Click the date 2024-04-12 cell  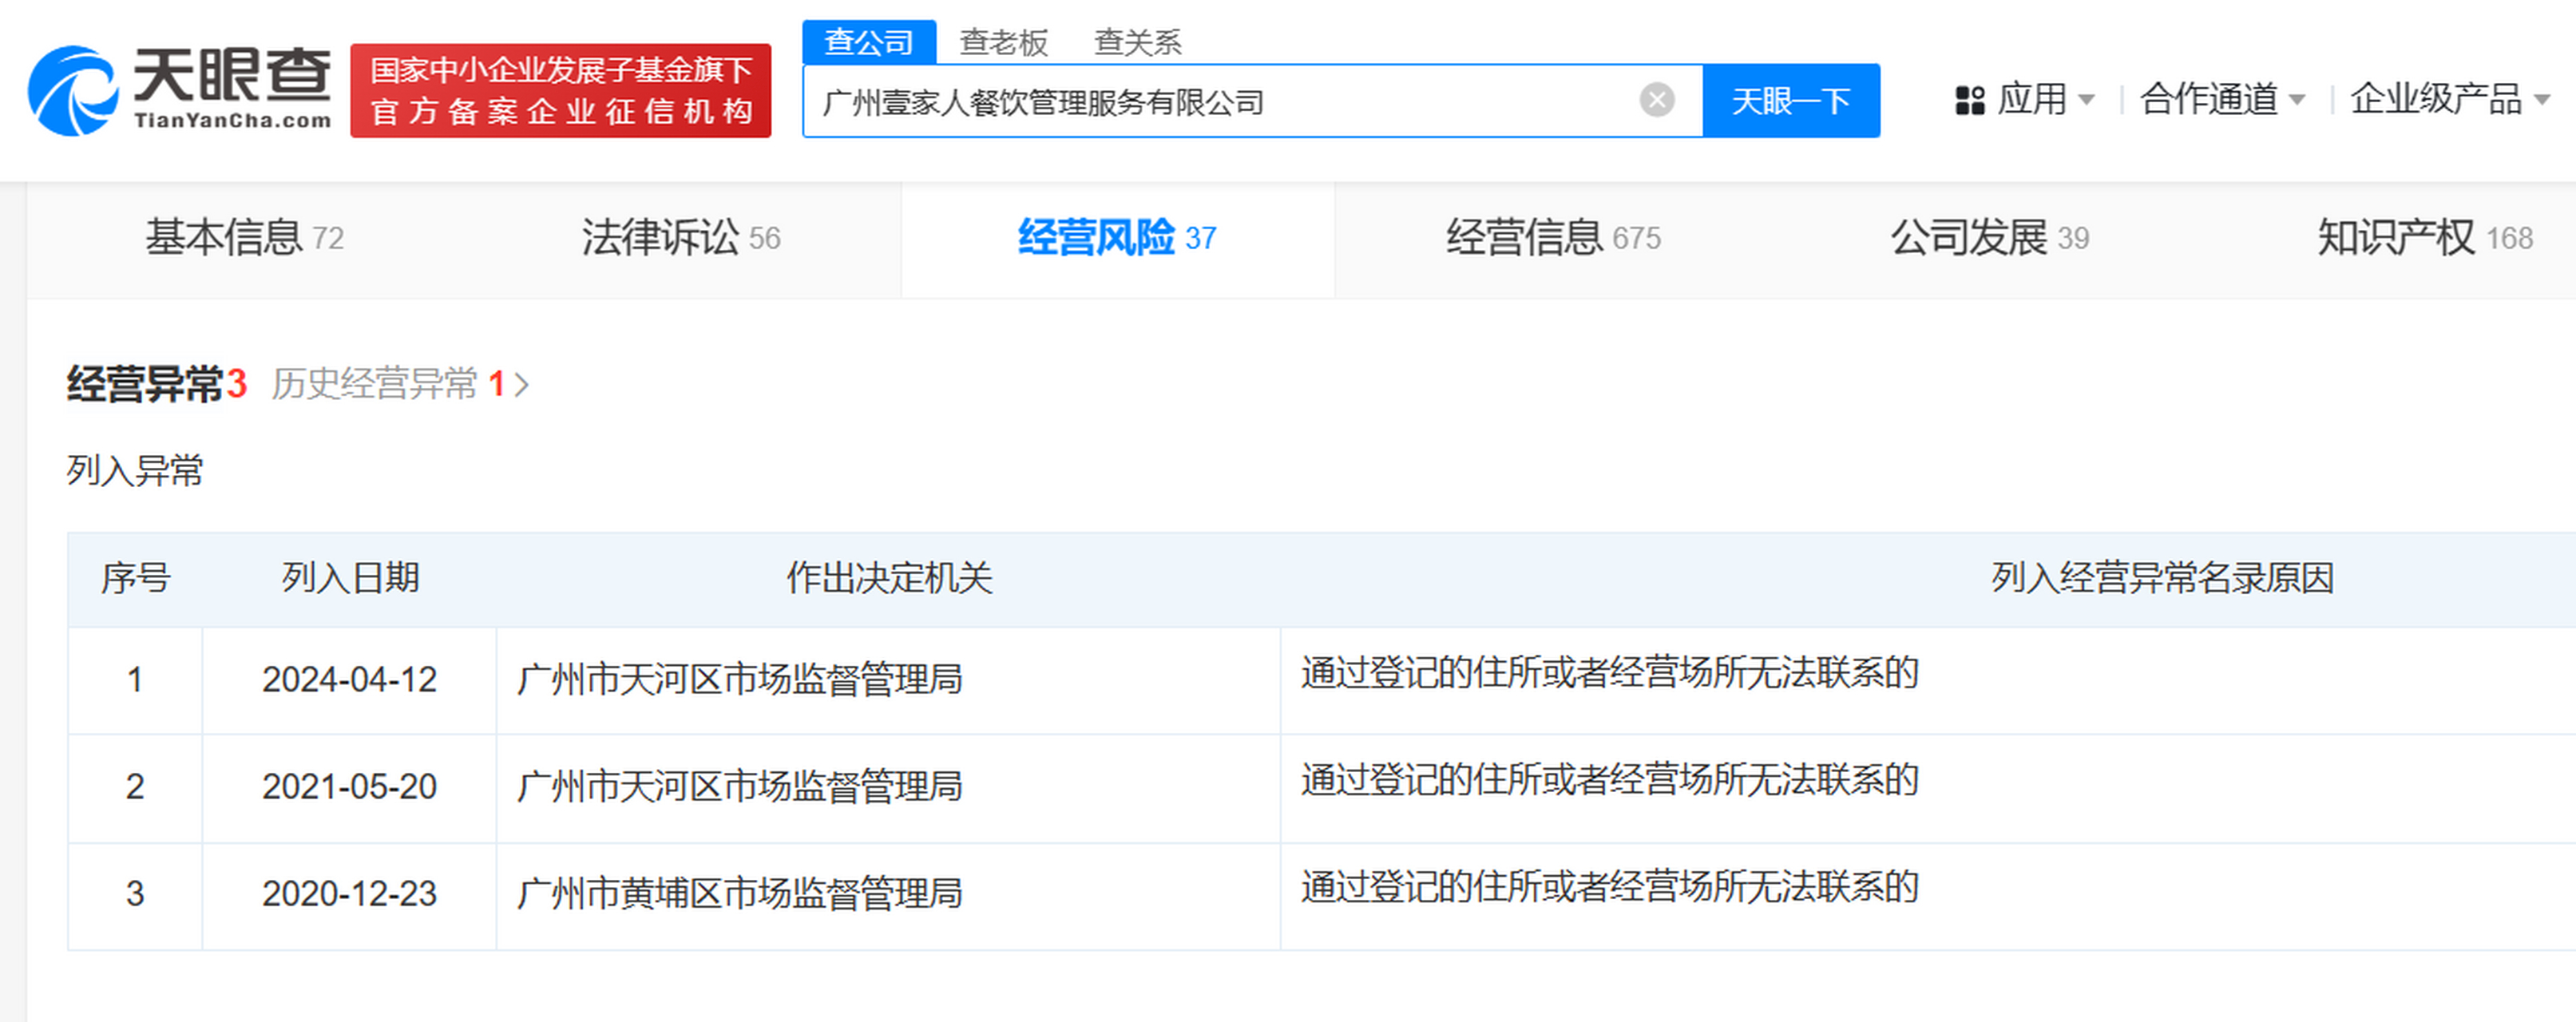(350, 680)
